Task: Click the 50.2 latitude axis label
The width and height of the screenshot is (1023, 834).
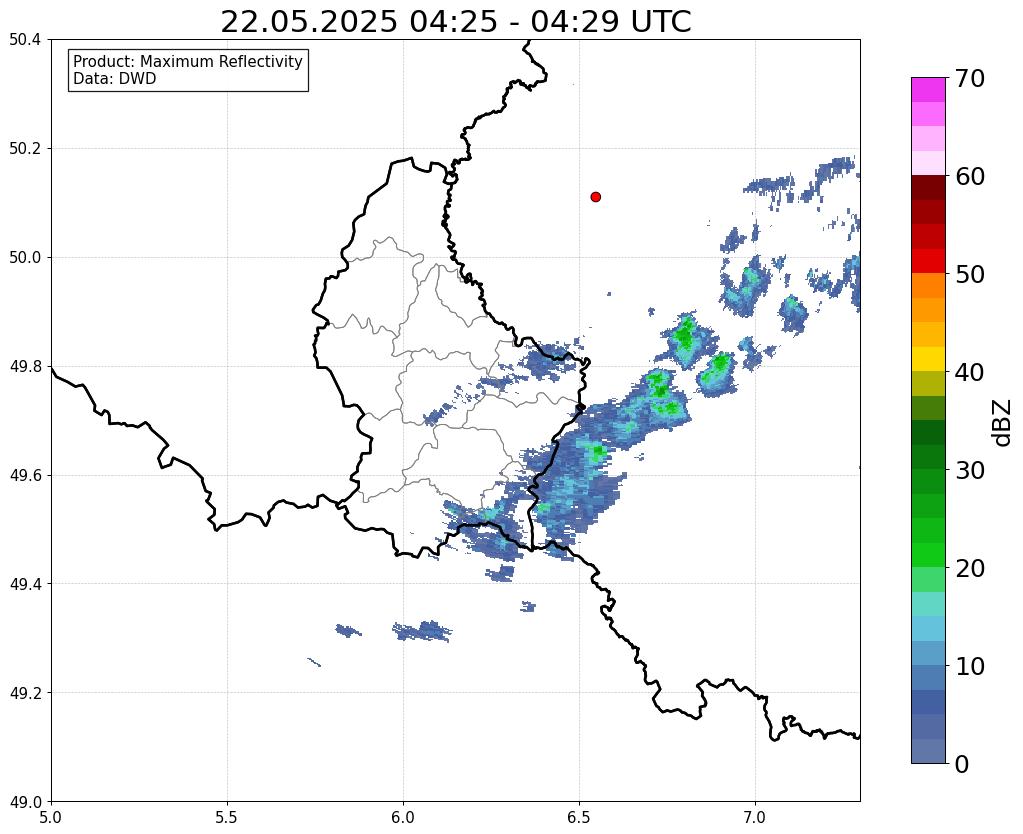Action: click(x=25, y=148)
